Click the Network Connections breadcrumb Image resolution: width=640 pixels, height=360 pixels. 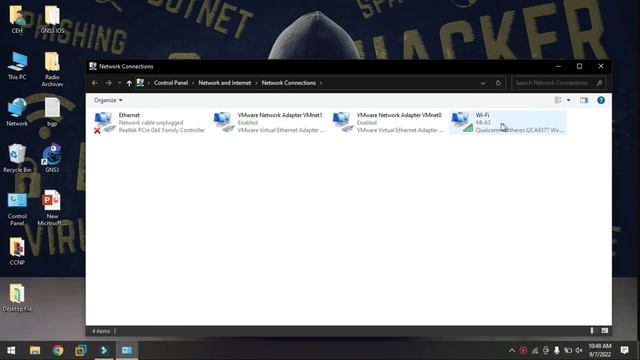[289, 83]
